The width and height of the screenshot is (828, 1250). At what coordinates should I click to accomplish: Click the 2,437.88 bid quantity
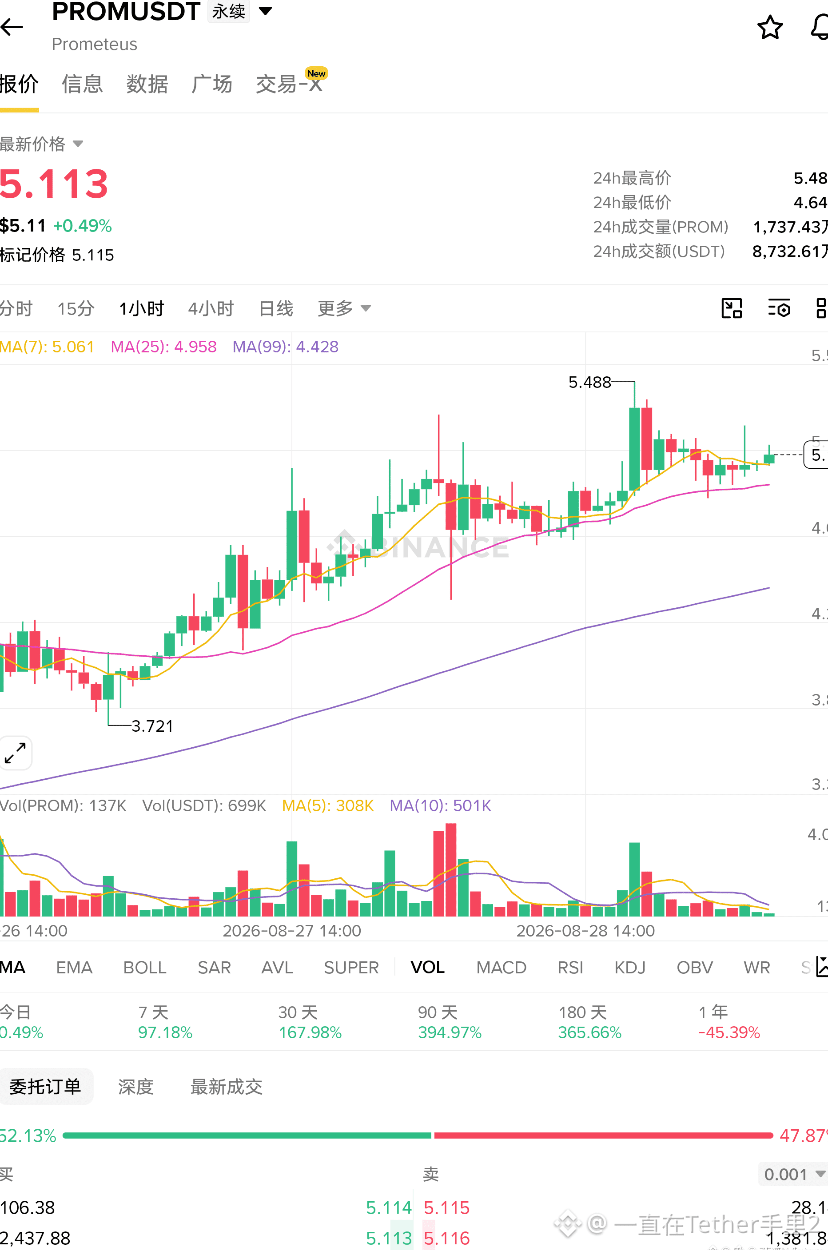pyautogui.click(x=35, y=1239)
